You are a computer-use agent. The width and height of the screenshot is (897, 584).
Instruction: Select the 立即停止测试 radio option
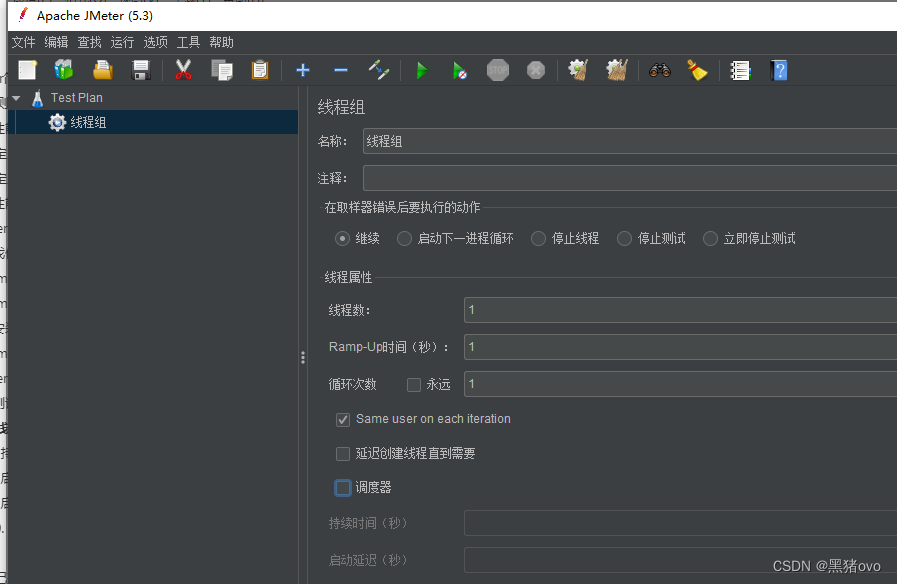[710, 239]
